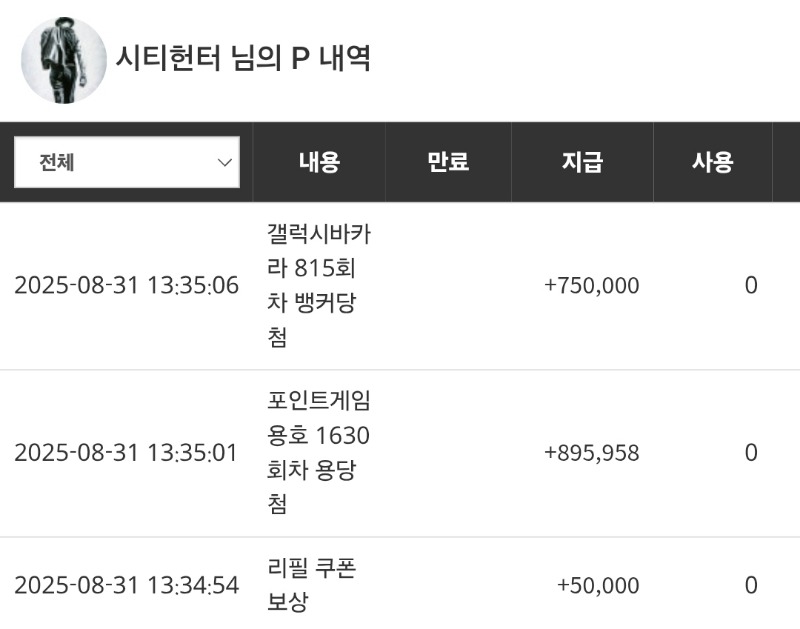
Task: Click the +750,000 payout amount
Action: click(592, 286)
